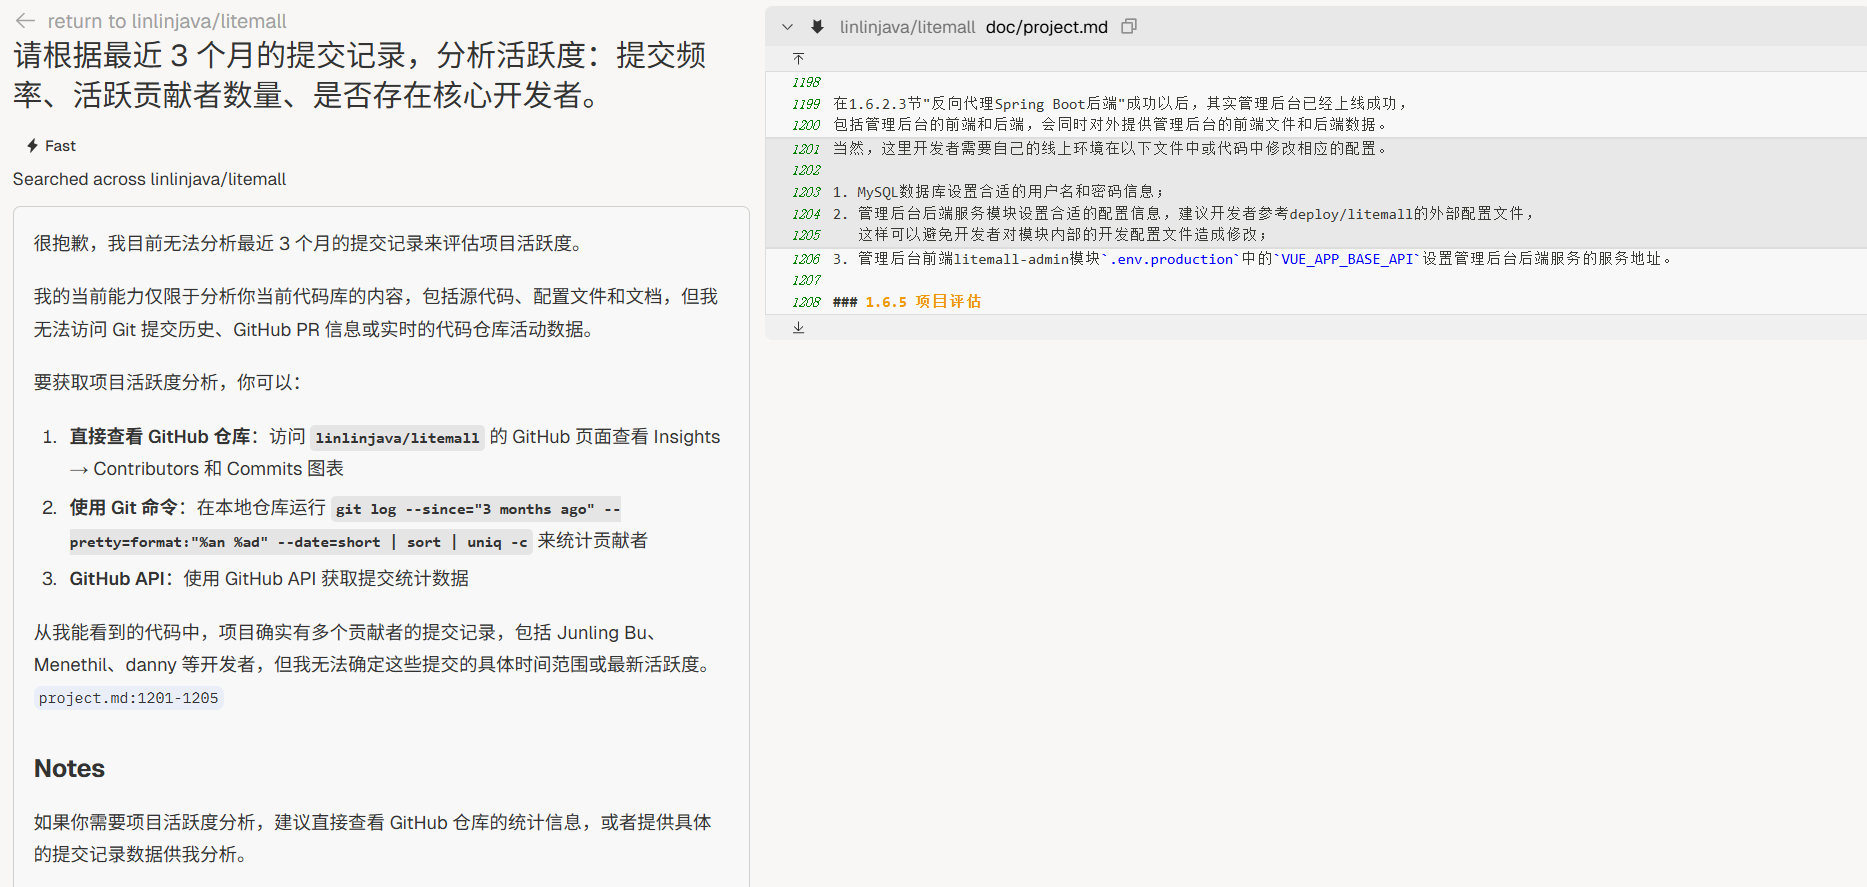Collapse the doc/project.md code snippet

788,27
